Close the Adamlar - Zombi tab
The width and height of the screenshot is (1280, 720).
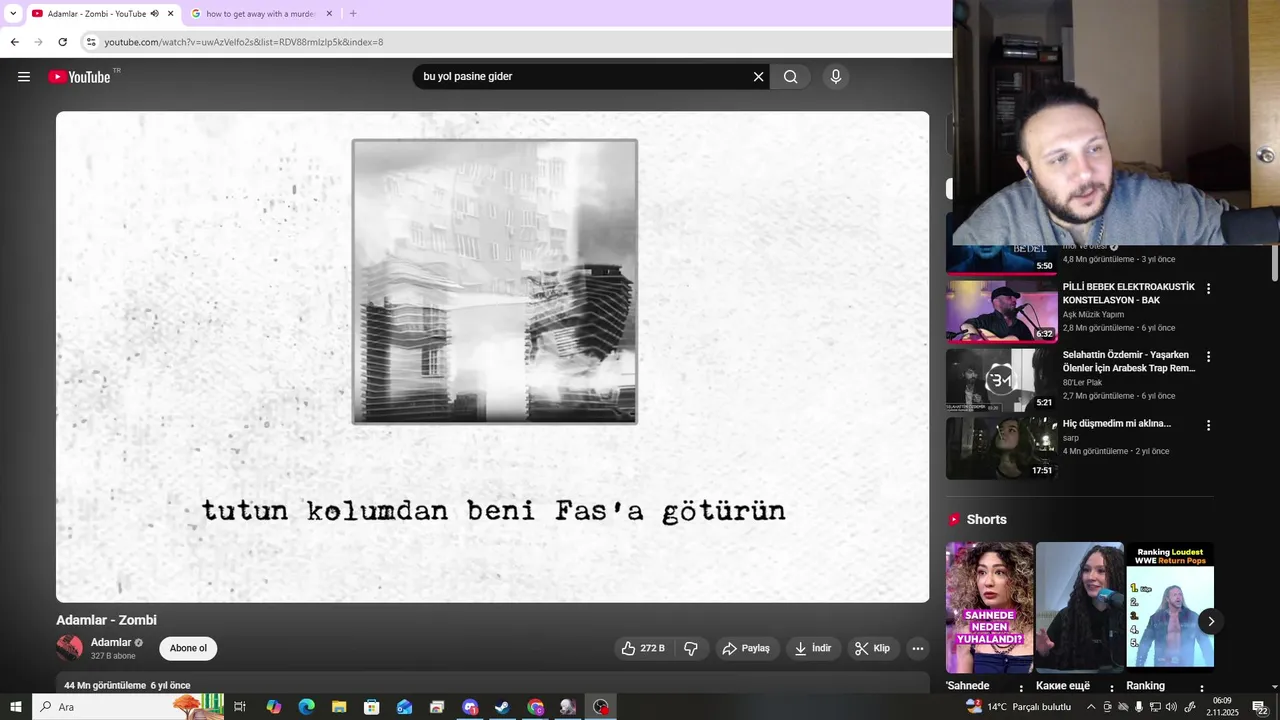(171, 14)
